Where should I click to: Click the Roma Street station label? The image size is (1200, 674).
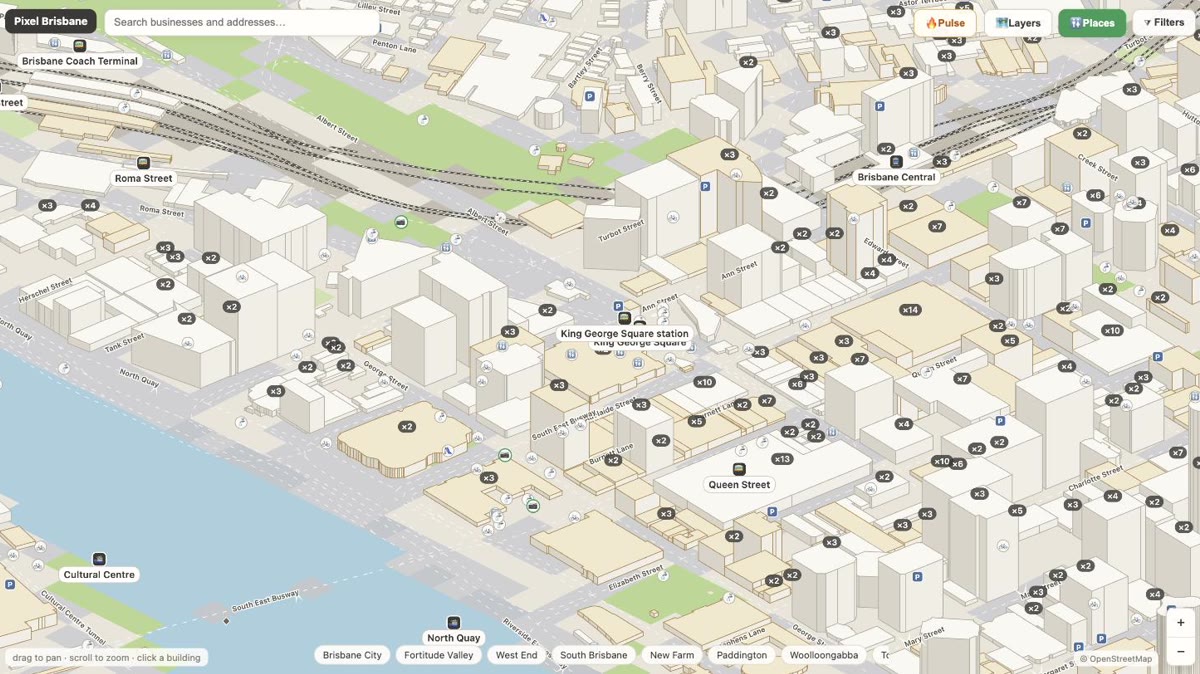pyautogui.click(x=143, y=178)
